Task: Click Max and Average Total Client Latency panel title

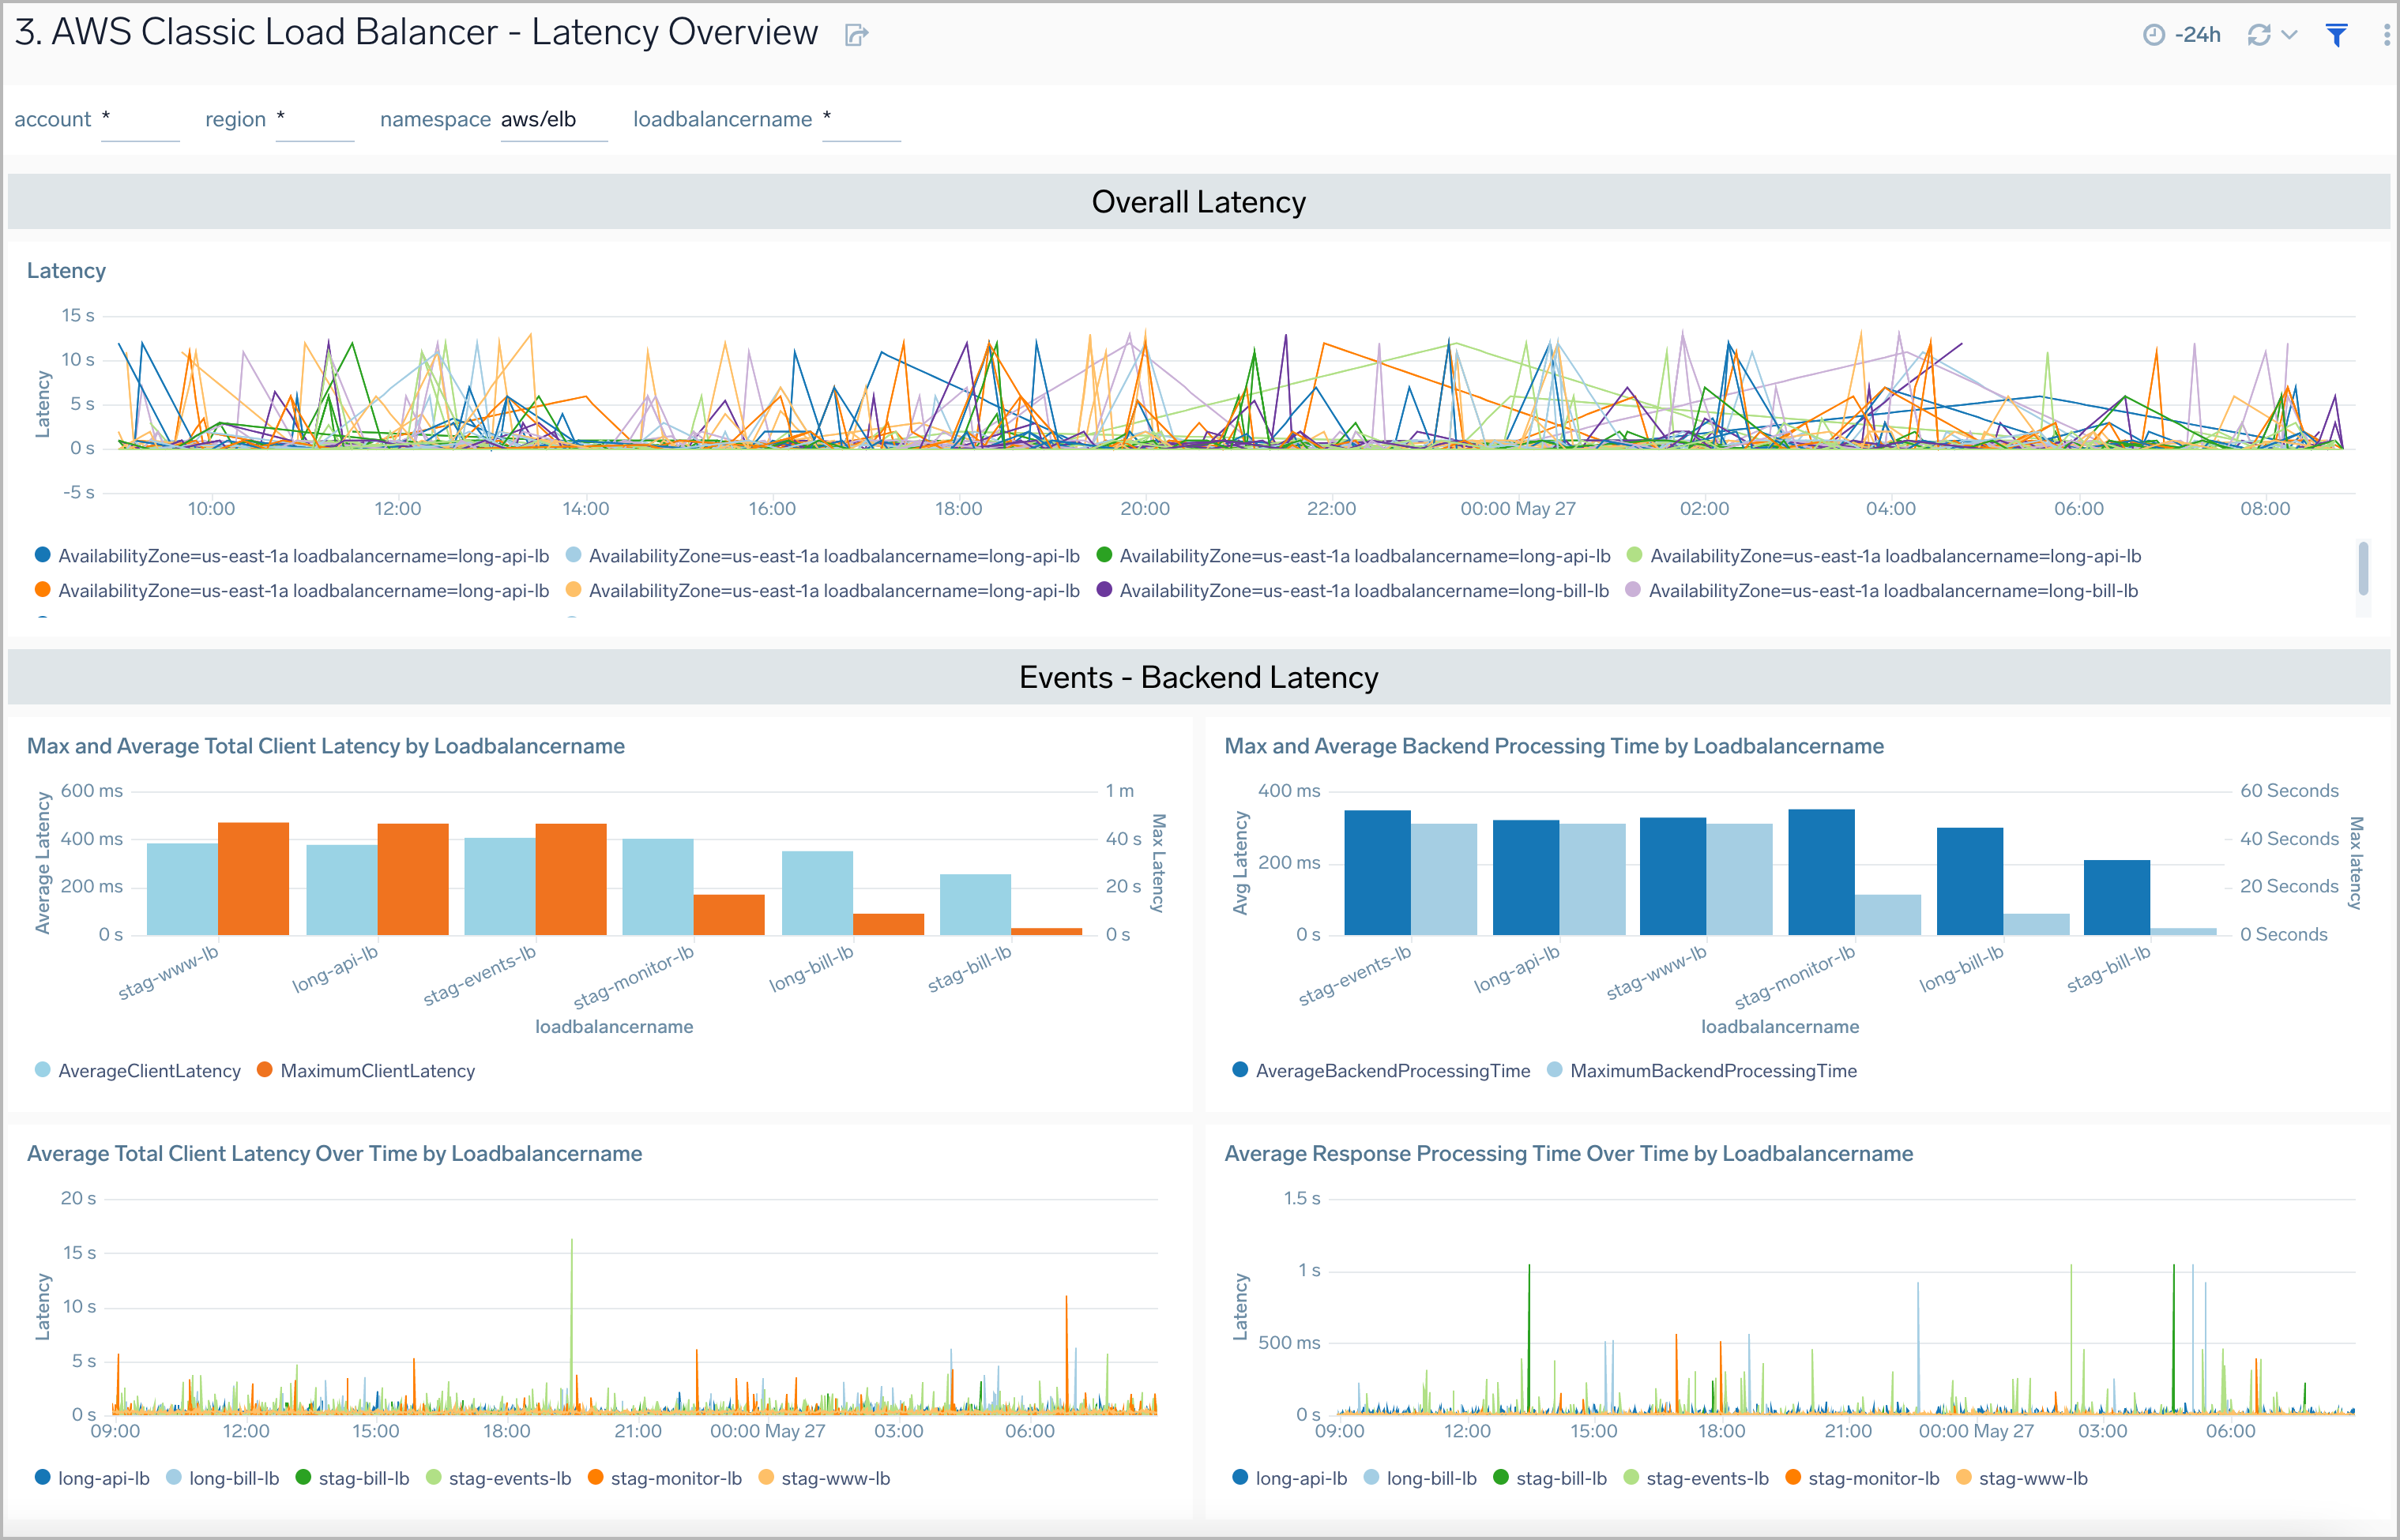Action: coord(326,746)
